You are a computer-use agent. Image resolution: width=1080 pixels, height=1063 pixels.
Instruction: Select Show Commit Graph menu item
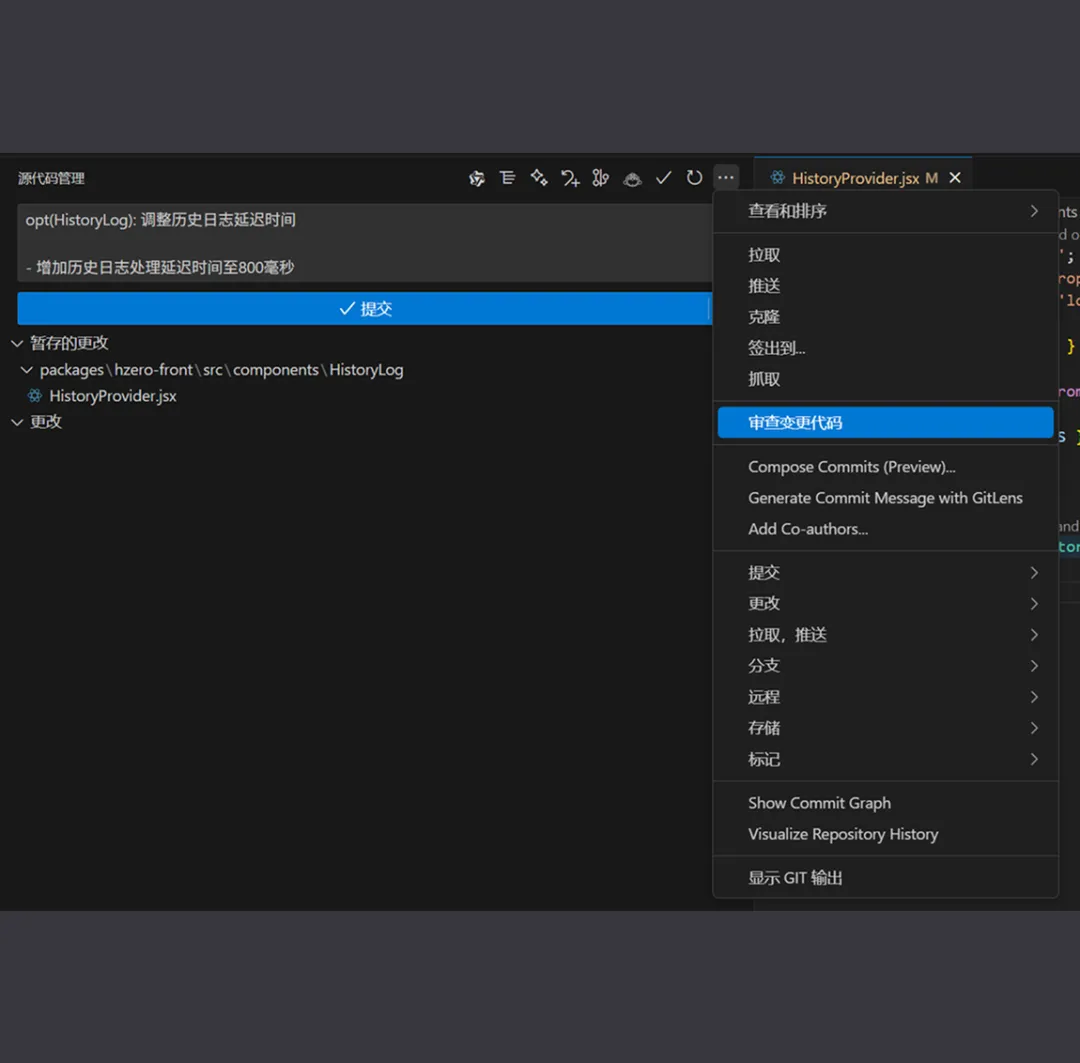pyautogui.click(x=886, y=803)
